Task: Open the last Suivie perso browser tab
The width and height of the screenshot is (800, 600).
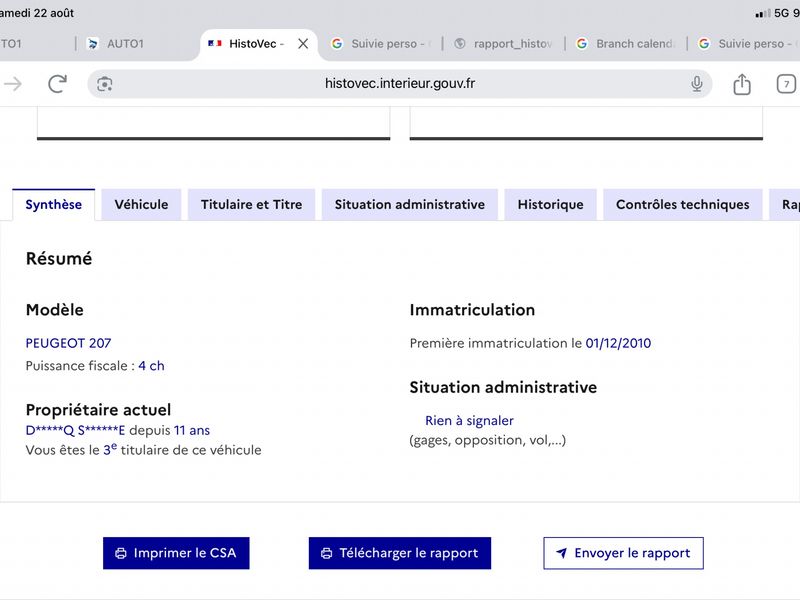Action: pos(747,44)
